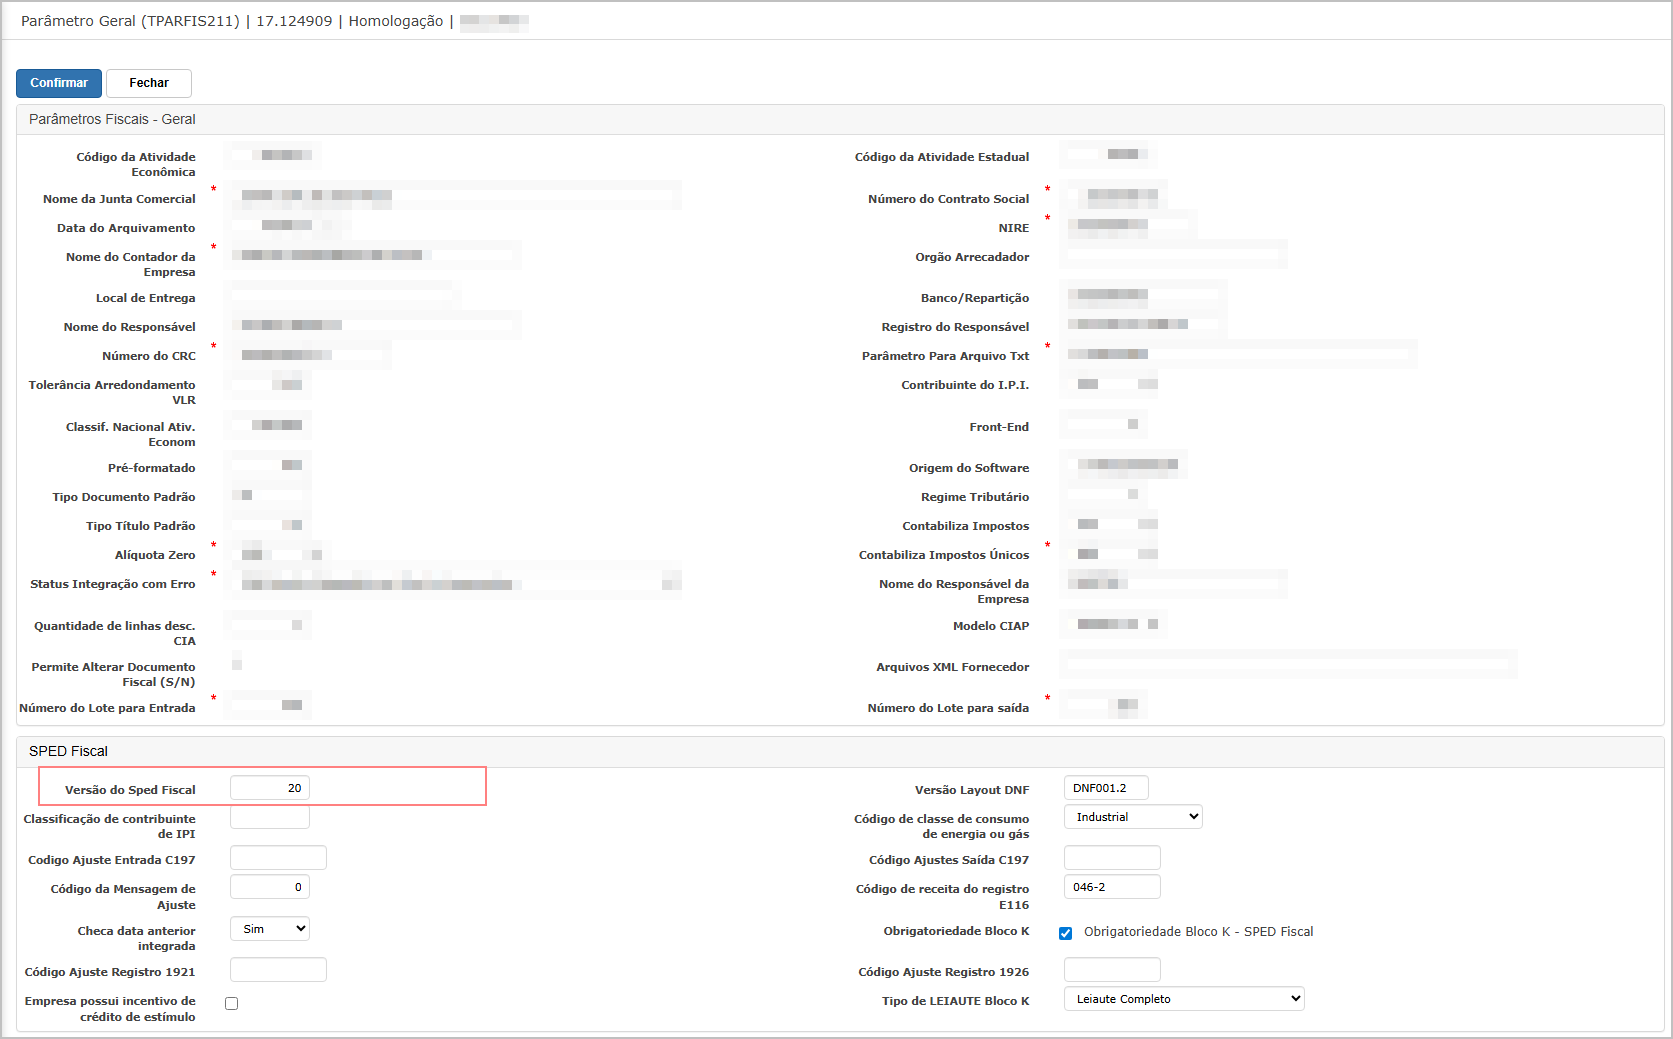Open the Industrial energy class dropdown
Image resolution: width=1673 pixels, height=1039 pixels.
1133,817
